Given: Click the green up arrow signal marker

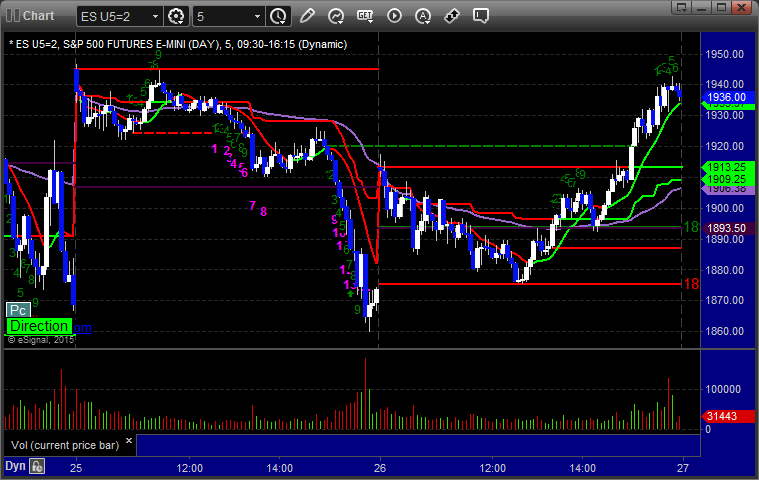Looking at the screenshot, I should 350,294.
